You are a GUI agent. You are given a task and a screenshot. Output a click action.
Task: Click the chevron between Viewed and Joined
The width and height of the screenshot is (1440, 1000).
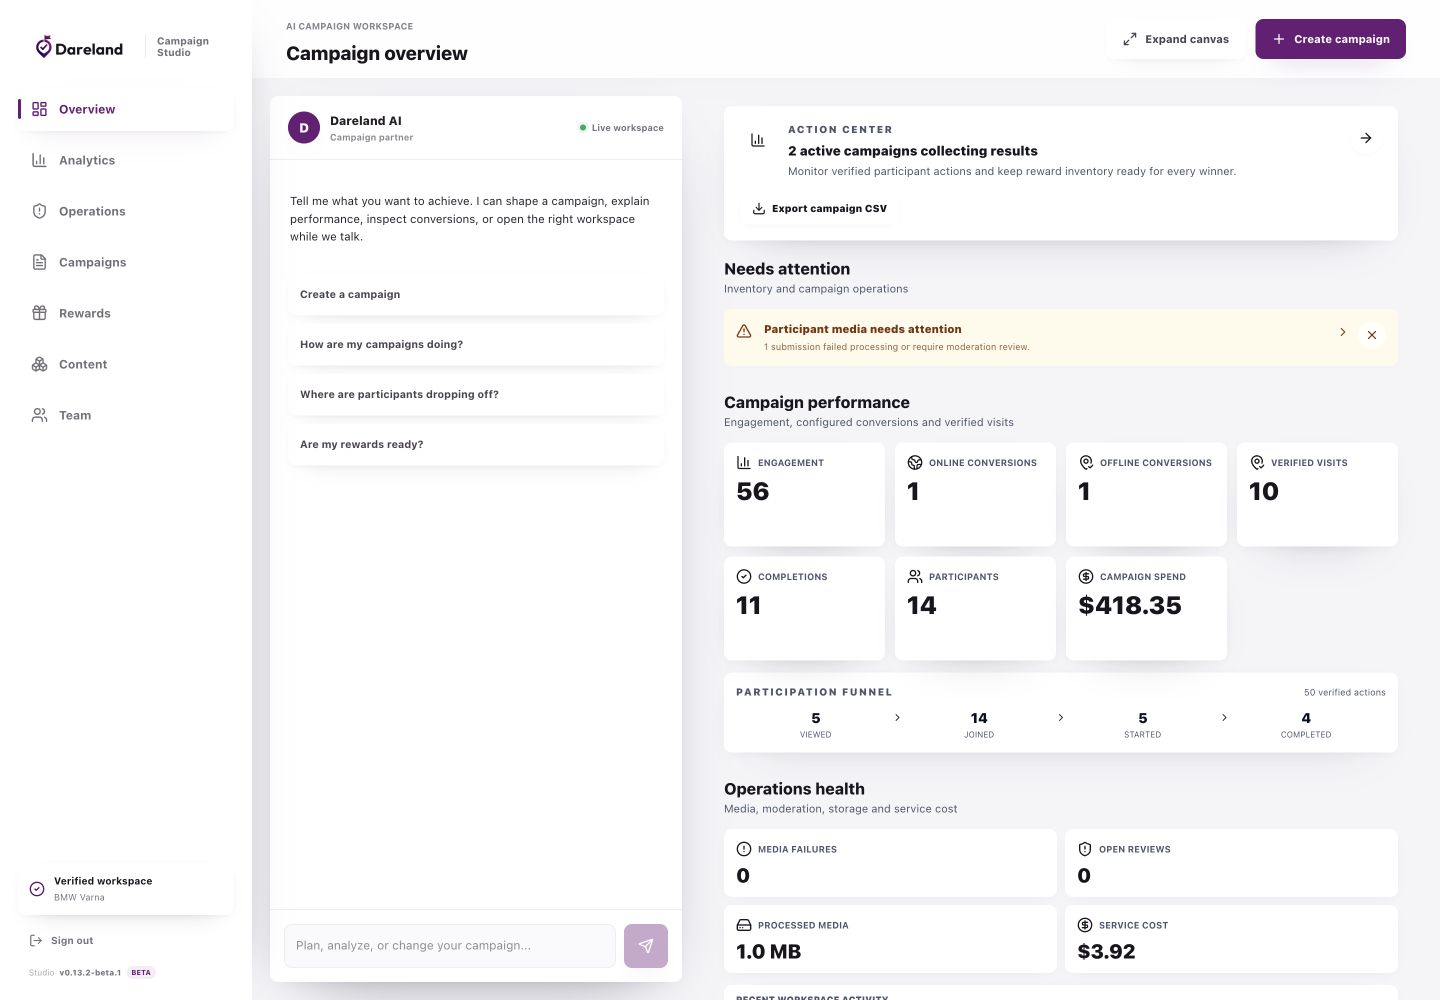click(897, 718)
